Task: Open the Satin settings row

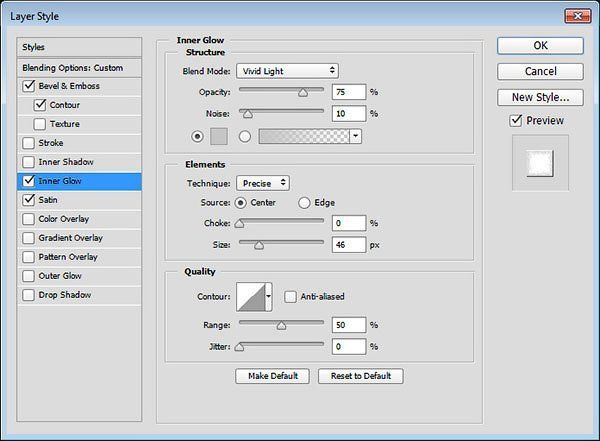Action: click(x=79, y=200)
